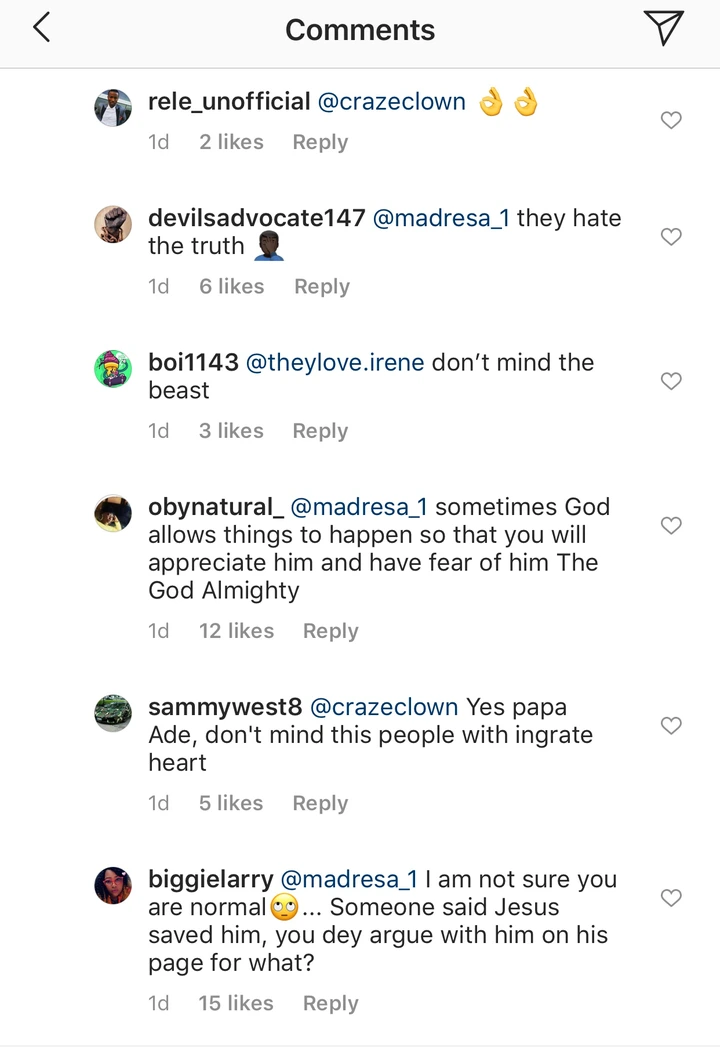Reply to rele_unofficial's comment
Image resolution: width=720 pixels, height=1048 pixels.
coord(320,142)
